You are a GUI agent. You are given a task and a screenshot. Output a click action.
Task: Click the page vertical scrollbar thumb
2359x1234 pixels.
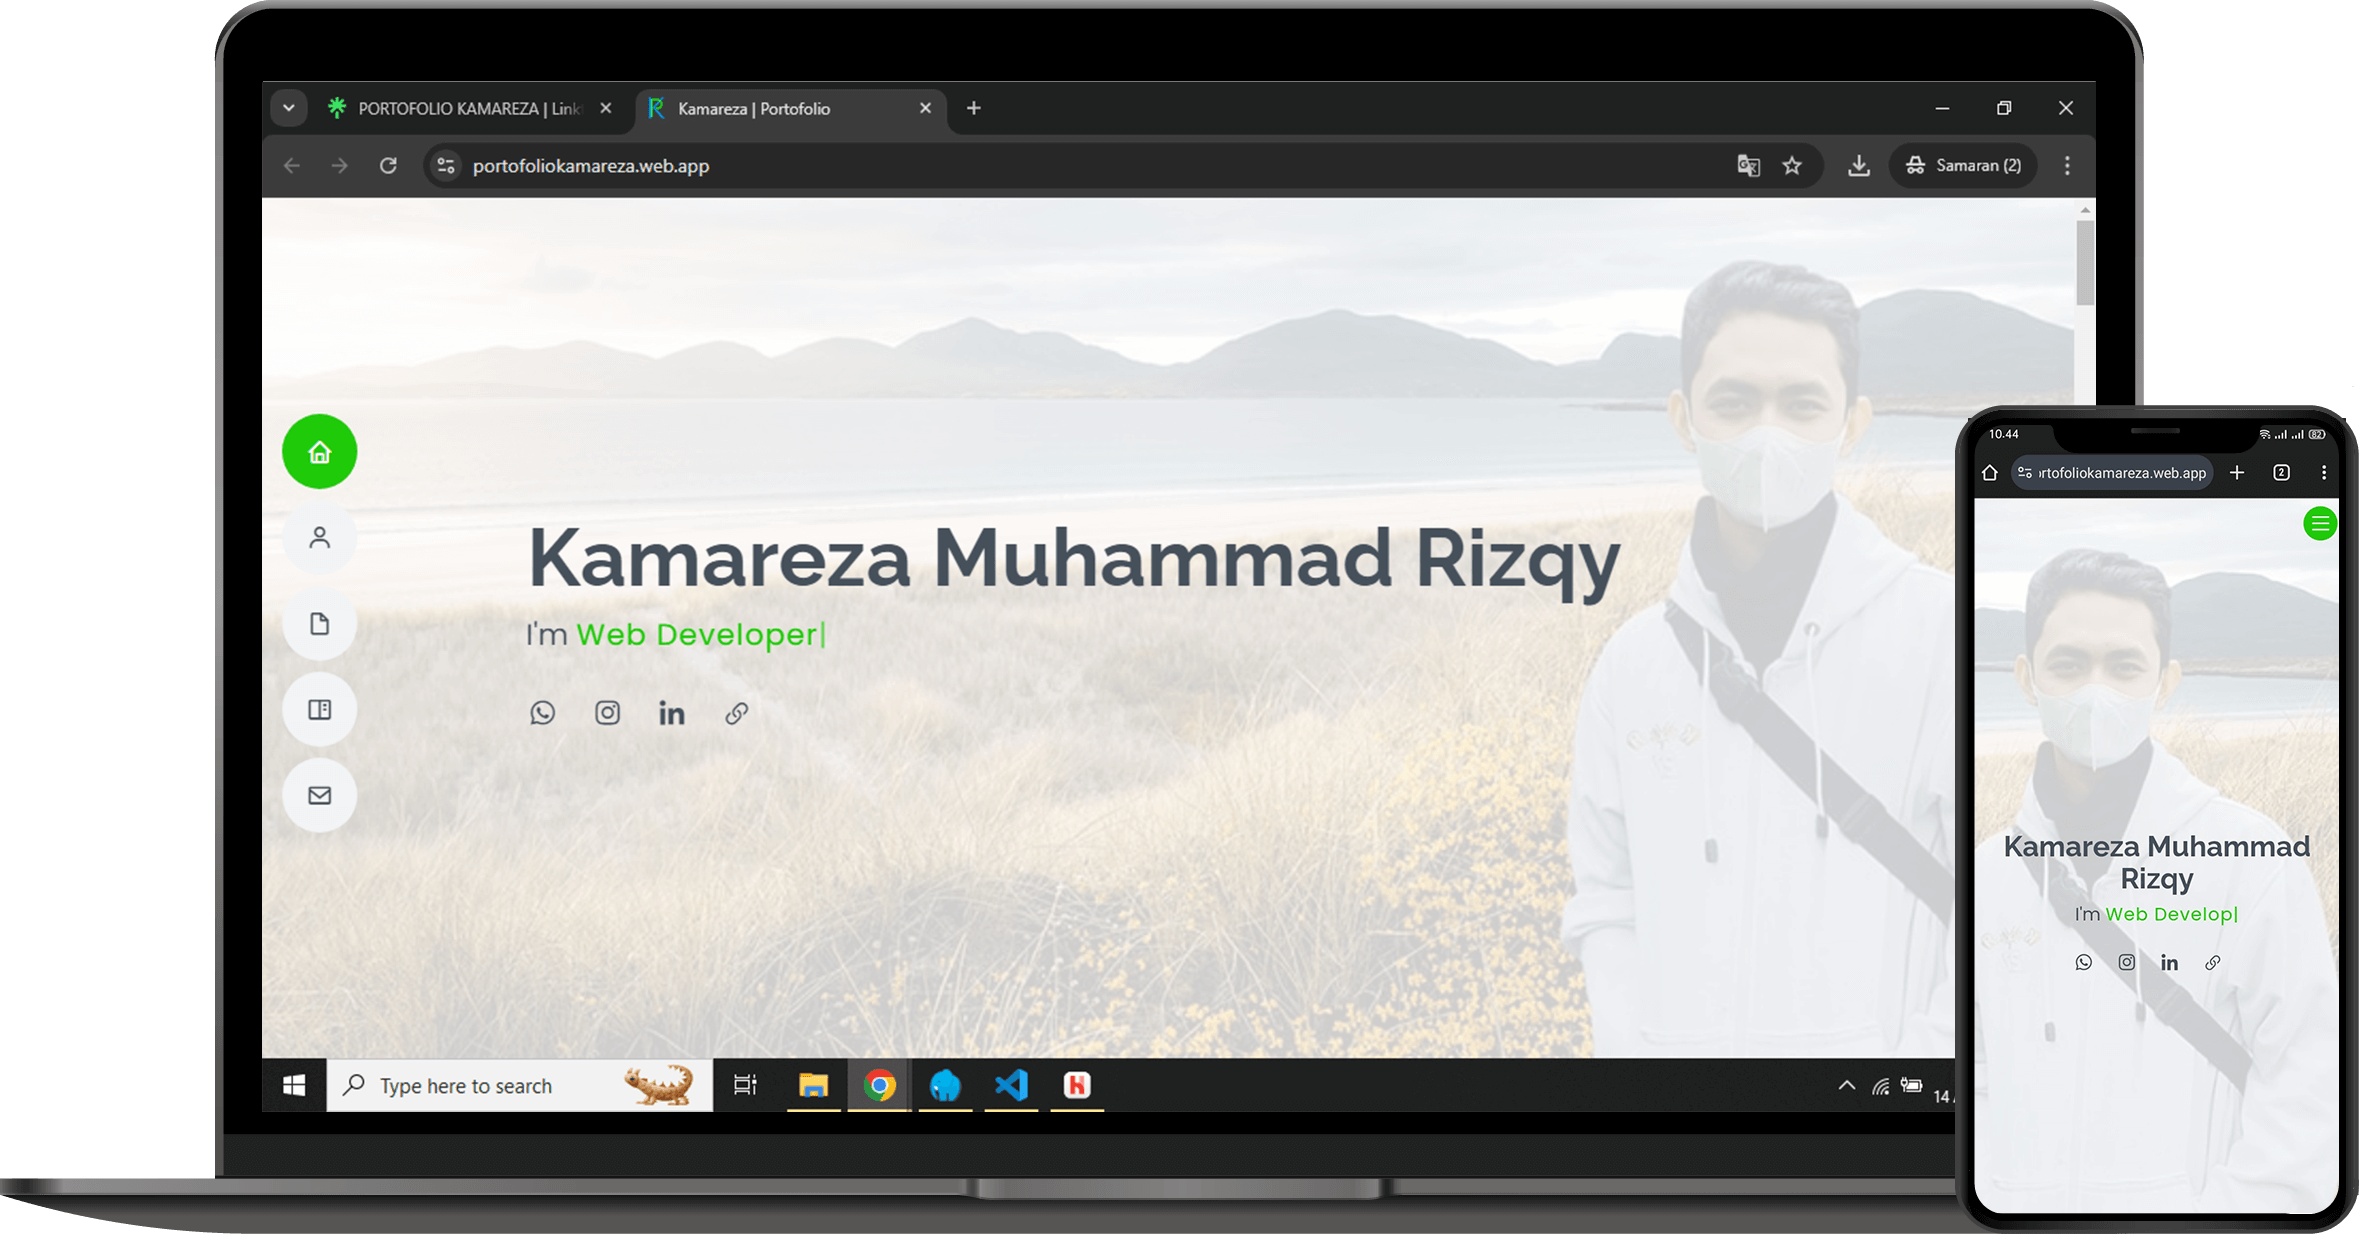[x=2085, y=262]
